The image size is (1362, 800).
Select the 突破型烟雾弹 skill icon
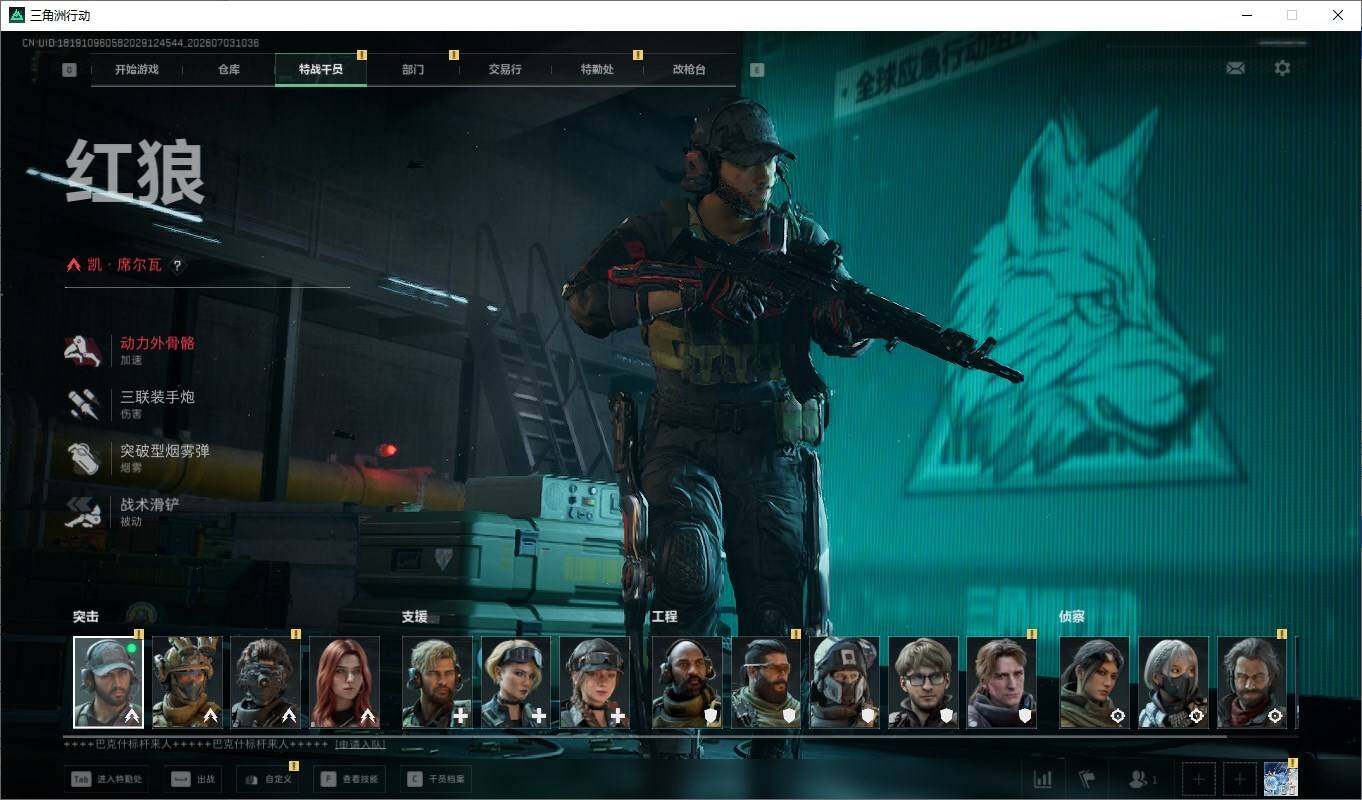click(83, 458)
